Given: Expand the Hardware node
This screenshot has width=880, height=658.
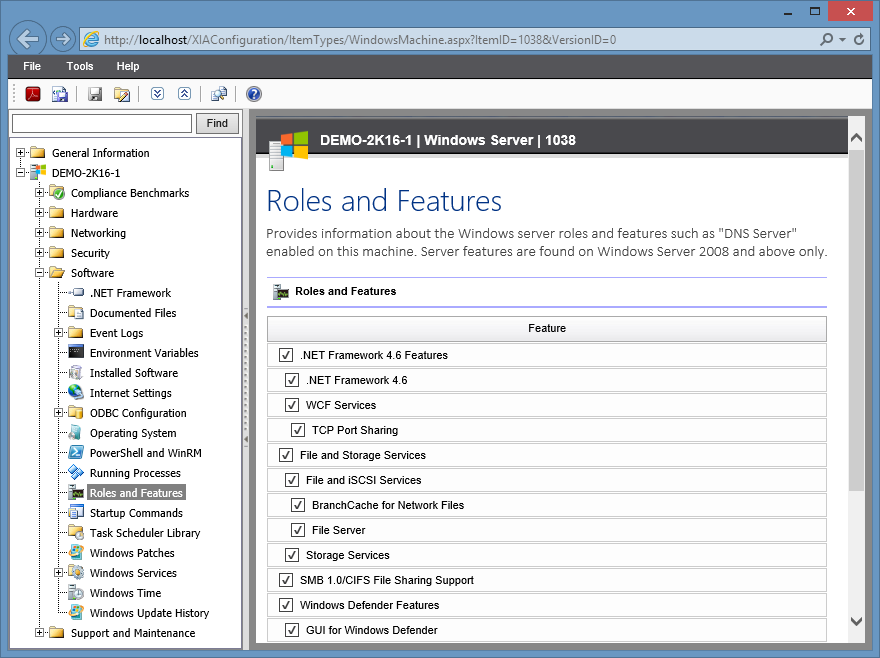Looking at the screenshot, I should (39, 213).
